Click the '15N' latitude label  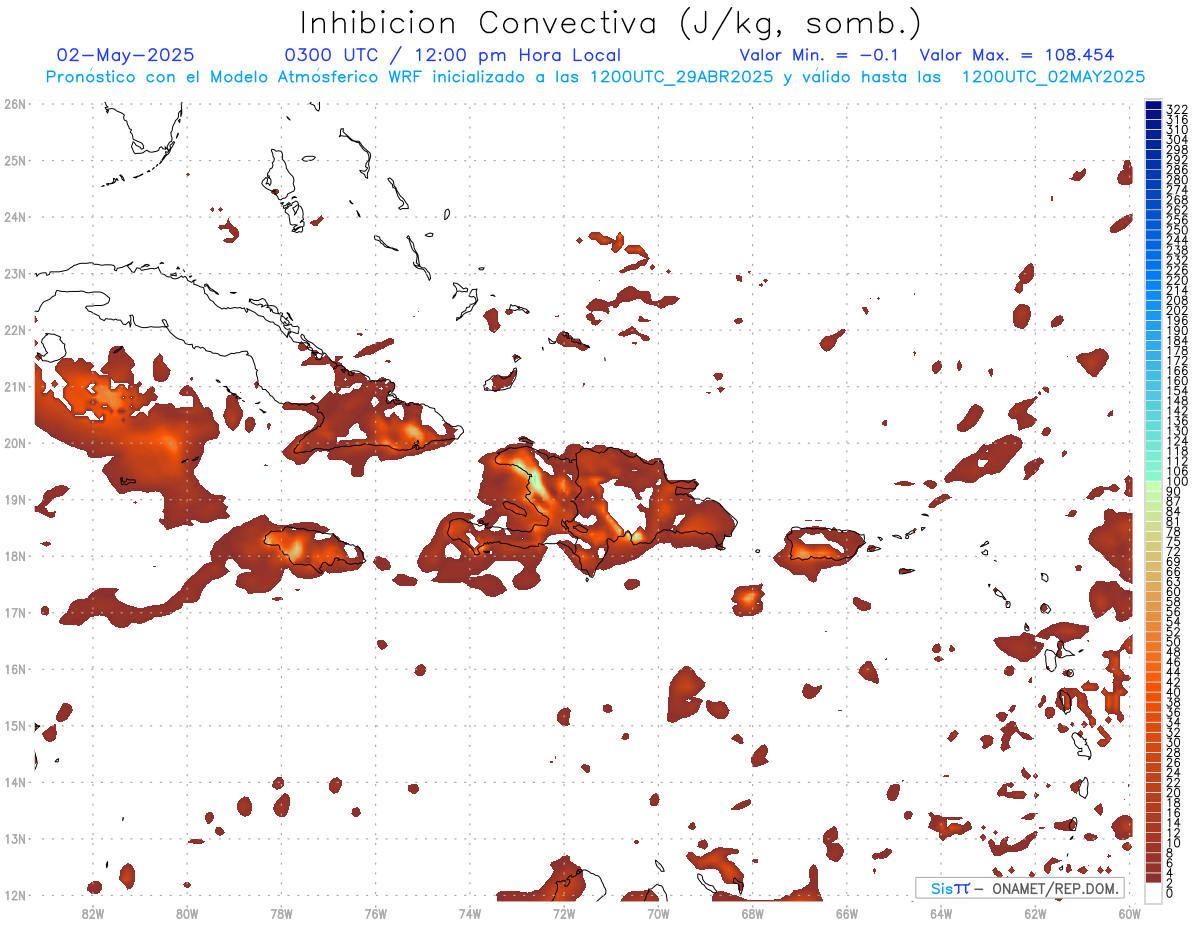coord(14,726)
